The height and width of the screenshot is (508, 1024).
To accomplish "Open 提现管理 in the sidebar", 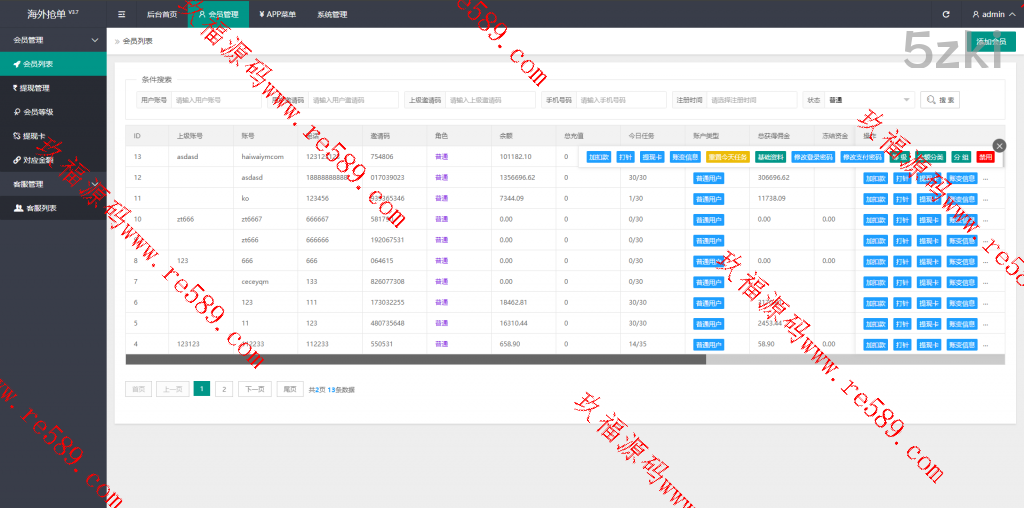I will [x=53, y=88].
